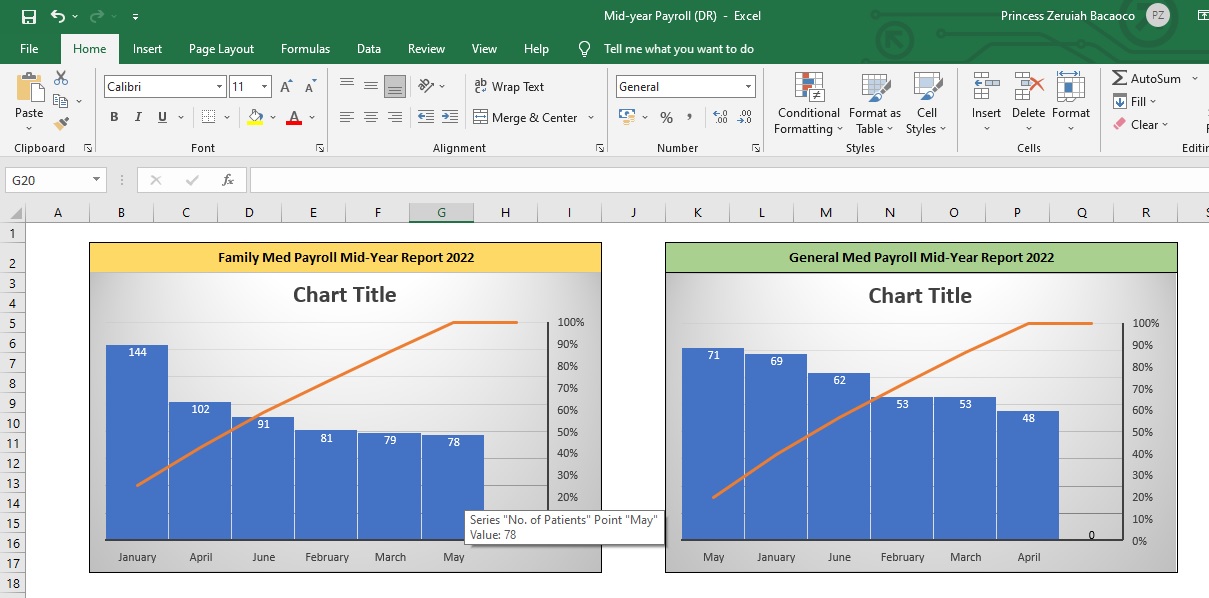Screen dimensions: 1209x598
Task: Open the Font group dialog launcher
Action: pos(320,148)
